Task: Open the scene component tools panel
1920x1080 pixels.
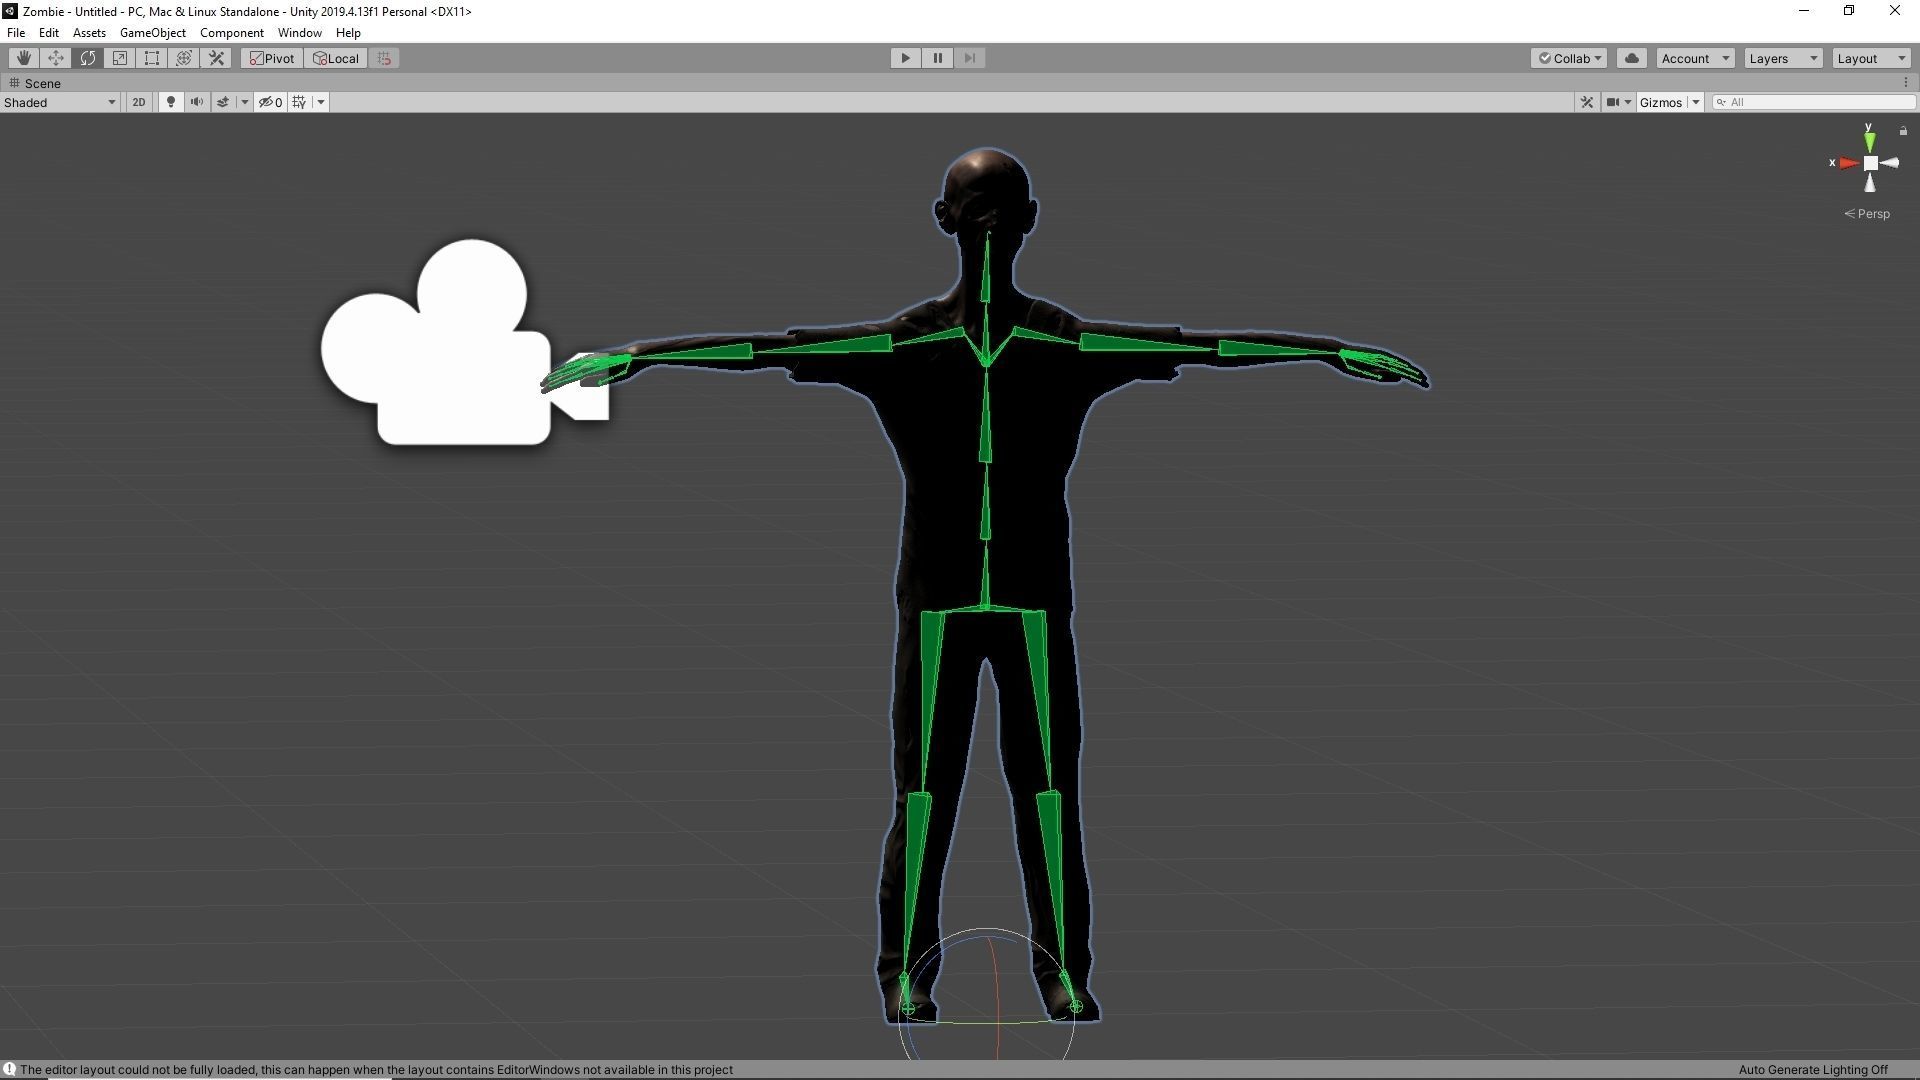Action: pyautogui.click(x=1586, y=102)
